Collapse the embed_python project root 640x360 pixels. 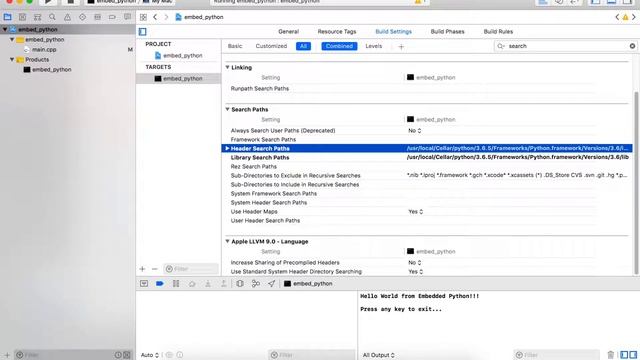[x=5, y=29]
